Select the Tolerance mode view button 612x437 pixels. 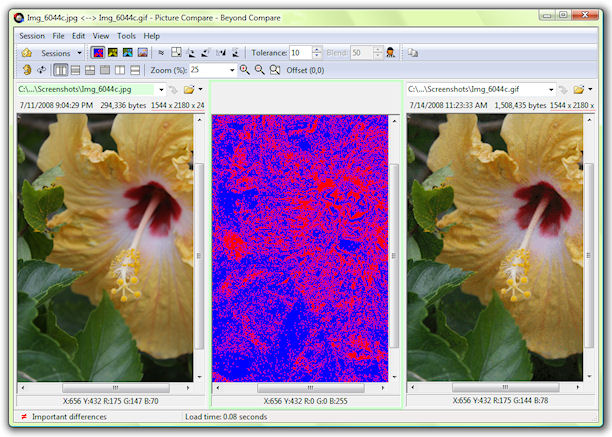(x=98, y=52)
